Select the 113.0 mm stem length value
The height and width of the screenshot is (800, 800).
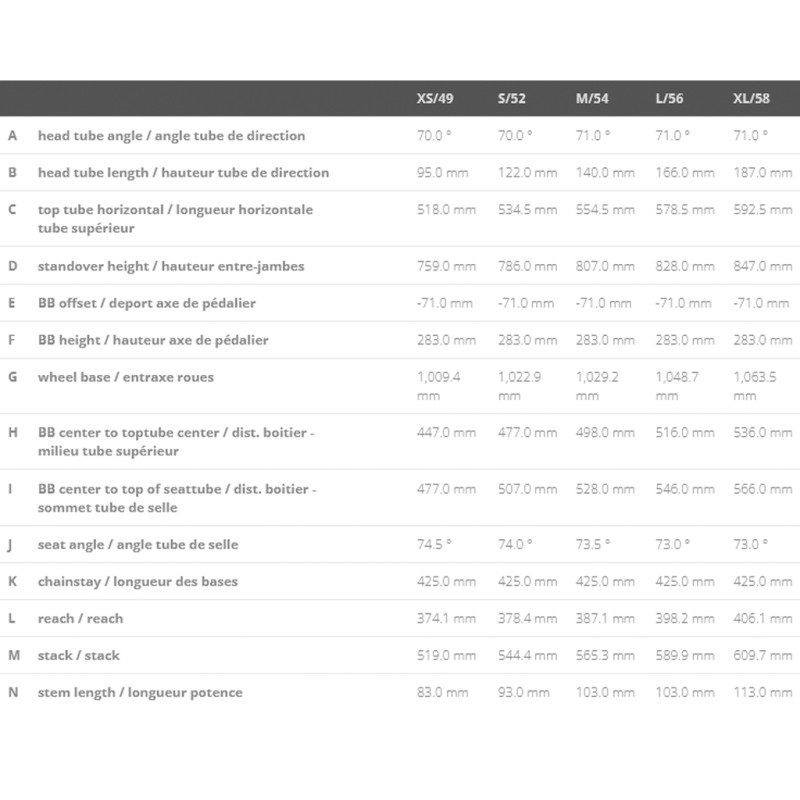click(762, 692)
